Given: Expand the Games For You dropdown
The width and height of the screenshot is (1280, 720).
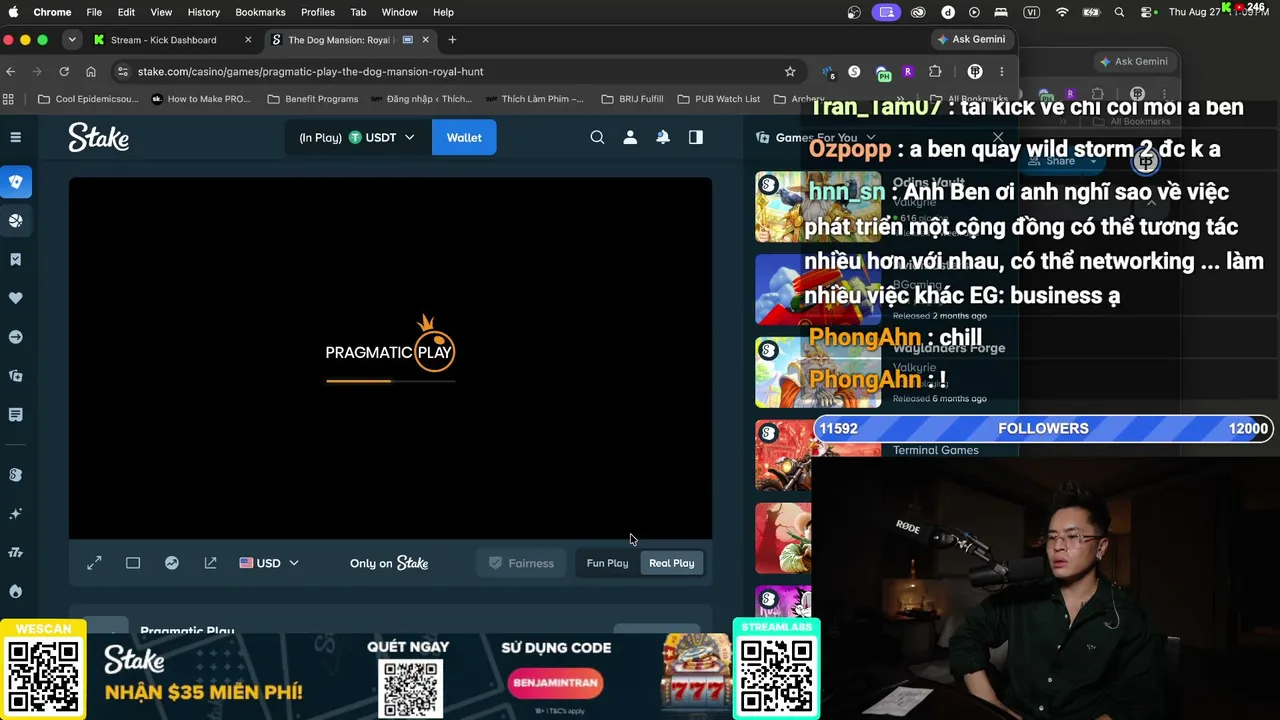Looking at the screenshot, I should [x=817, y=138].
